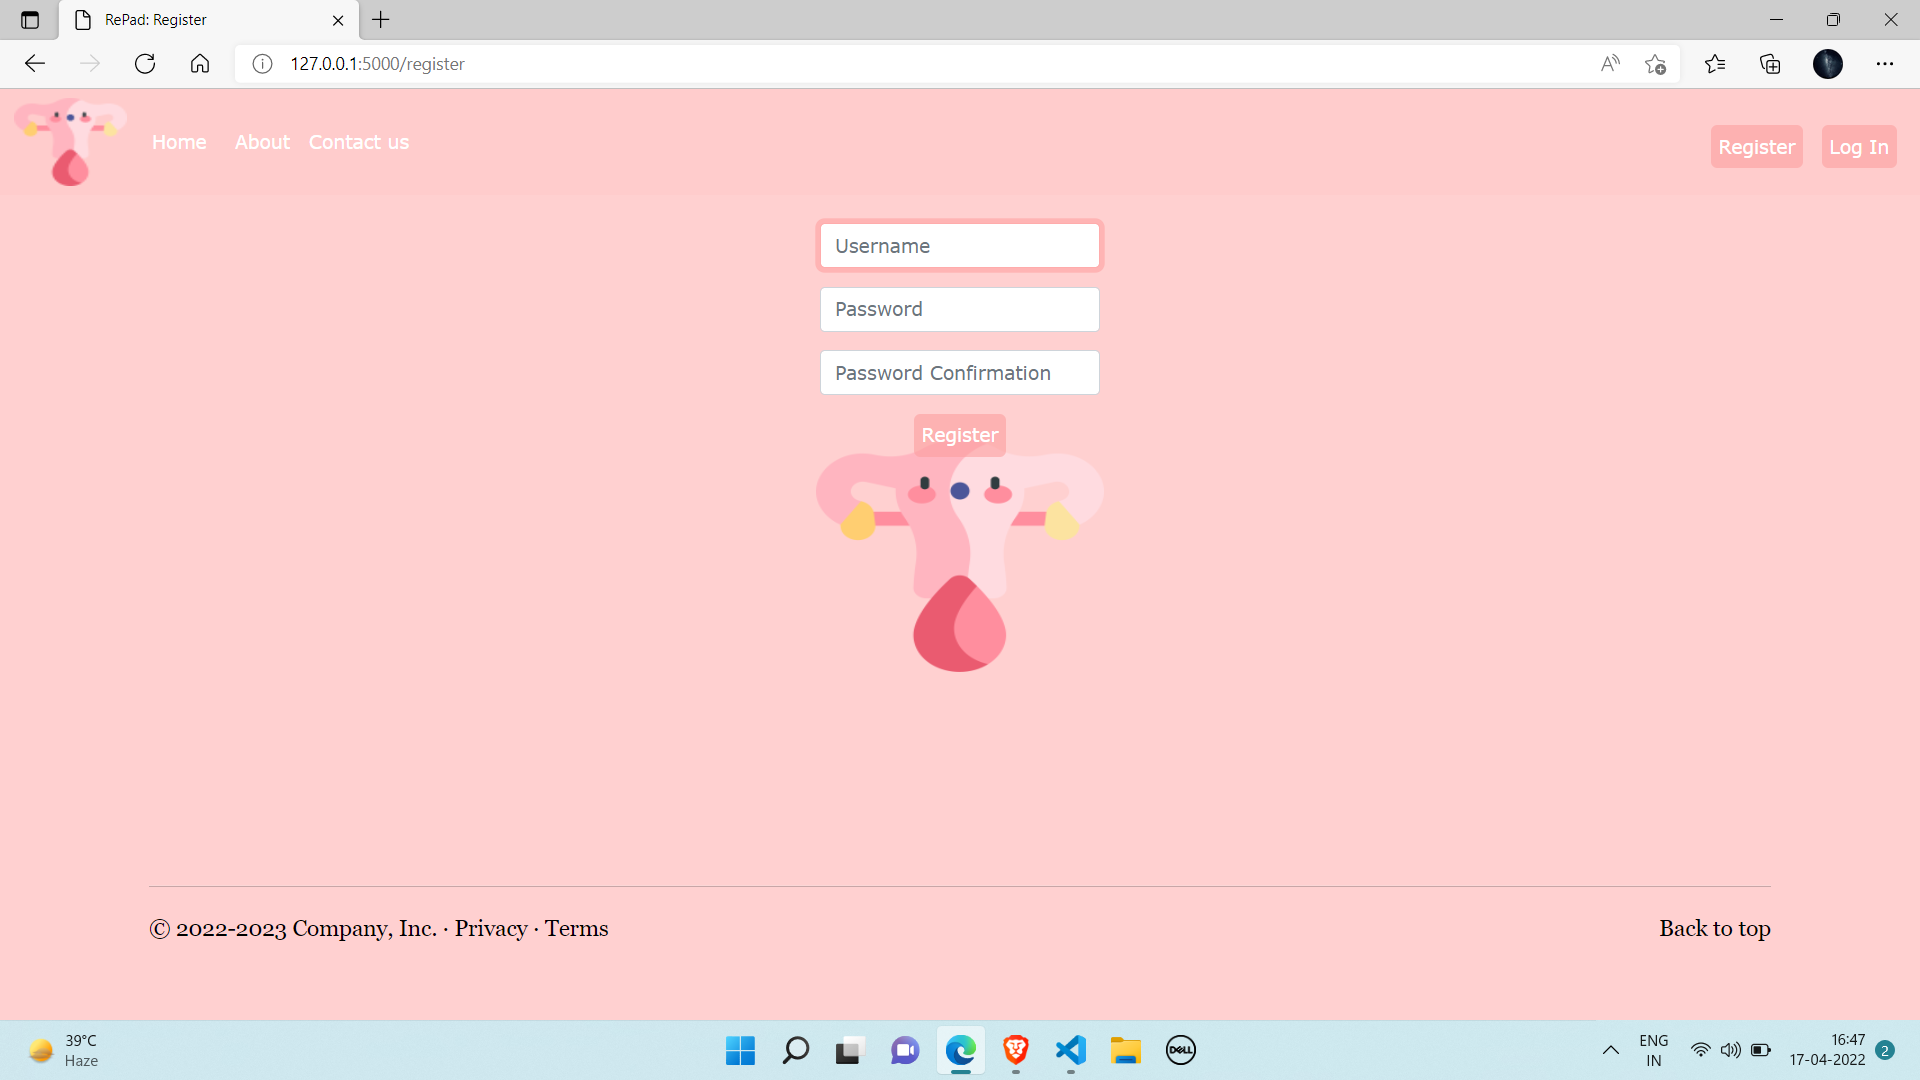Focus the Password Confirmation field
This screenshot has height=1080, width=1920.
(x=959, y=373)
